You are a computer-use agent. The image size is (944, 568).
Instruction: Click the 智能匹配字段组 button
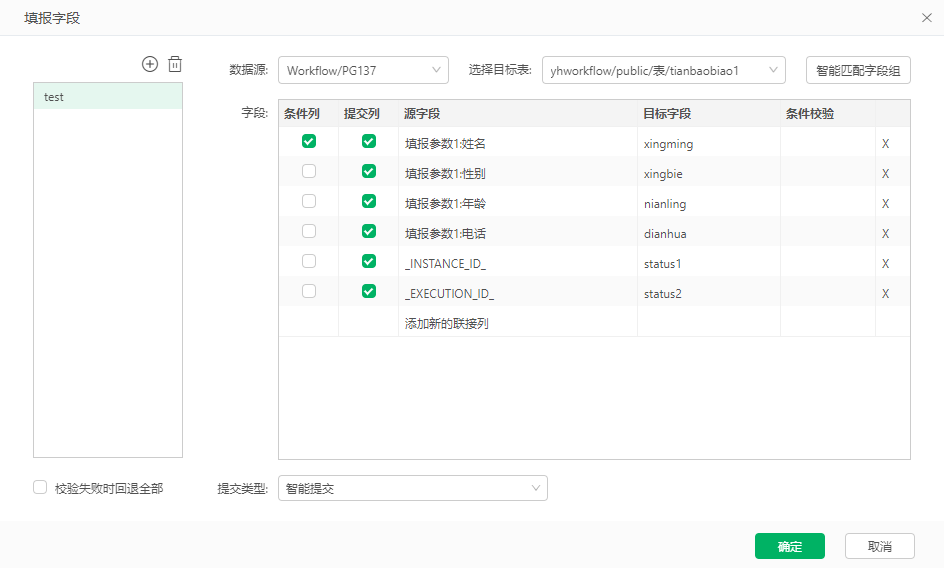coord(858,70)
